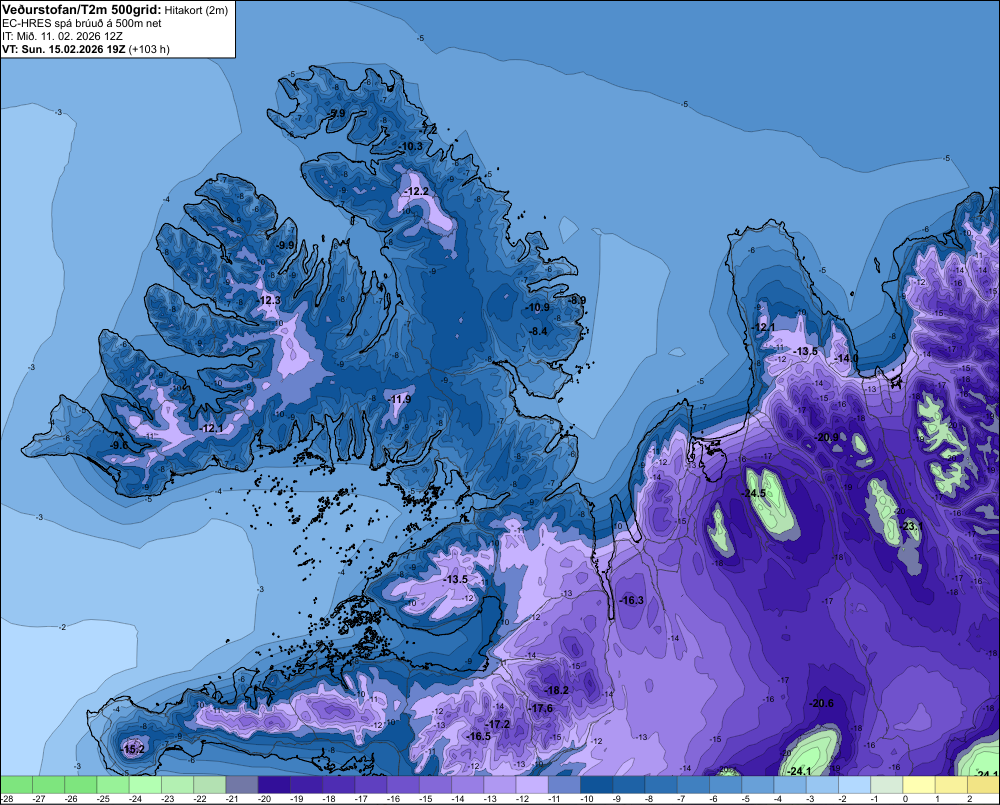Select the -9.9 temperature value
The width and height of the screenshot is (1000, 805).
click(x=286, y=245)
